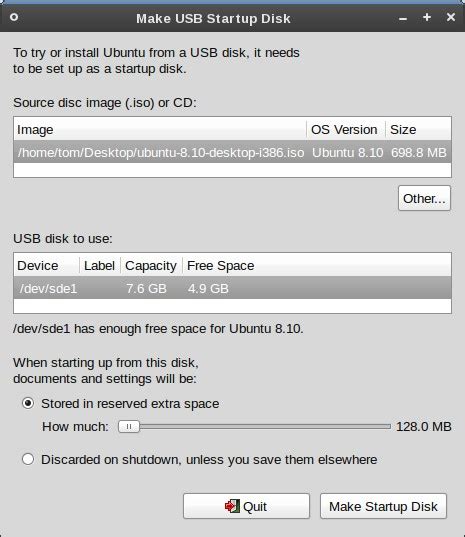Screen dimensions: 465x537
Task: Select the /dev/sde1 device row
Action: click(232, 288)
